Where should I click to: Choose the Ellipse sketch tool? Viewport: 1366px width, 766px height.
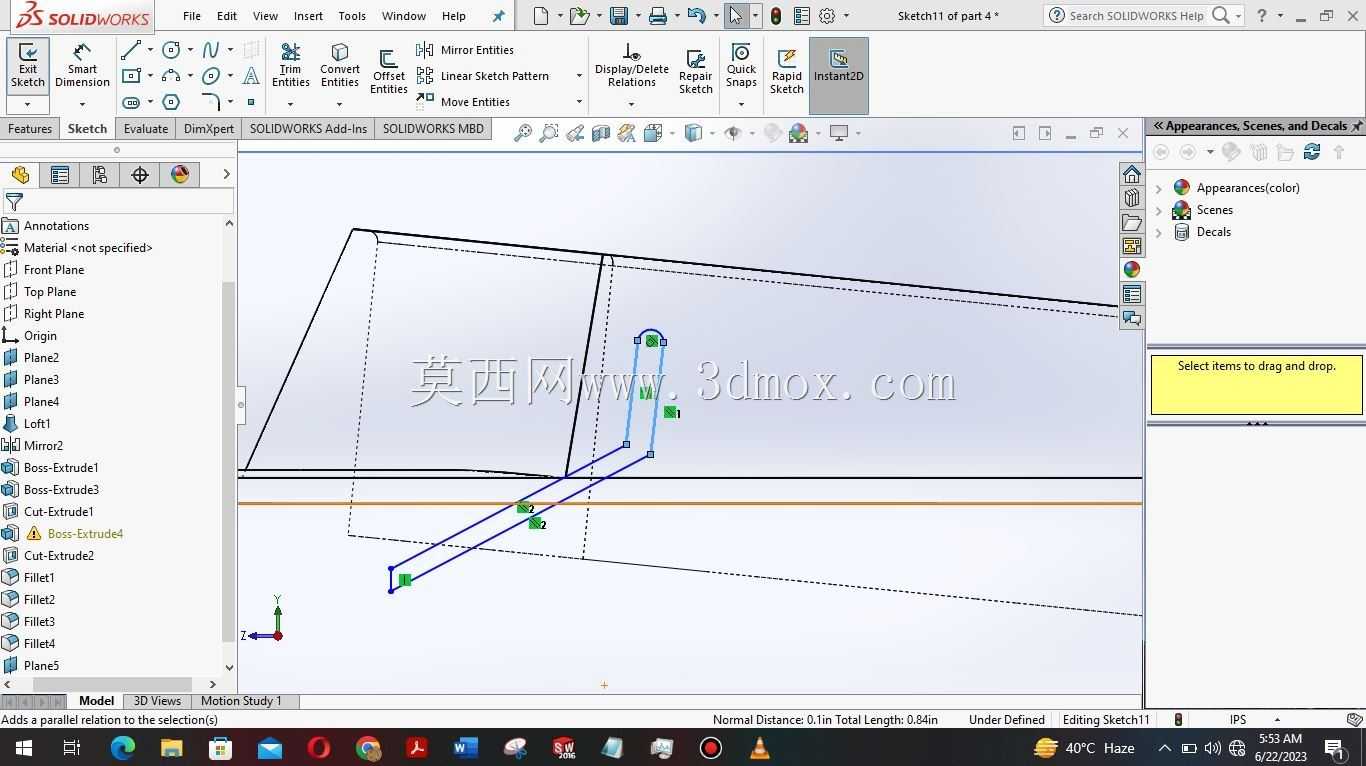(x=211, y=76)
